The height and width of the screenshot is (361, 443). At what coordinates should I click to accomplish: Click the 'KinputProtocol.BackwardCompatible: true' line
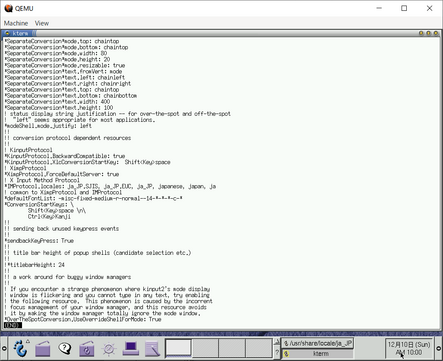(x=65, y=156)
